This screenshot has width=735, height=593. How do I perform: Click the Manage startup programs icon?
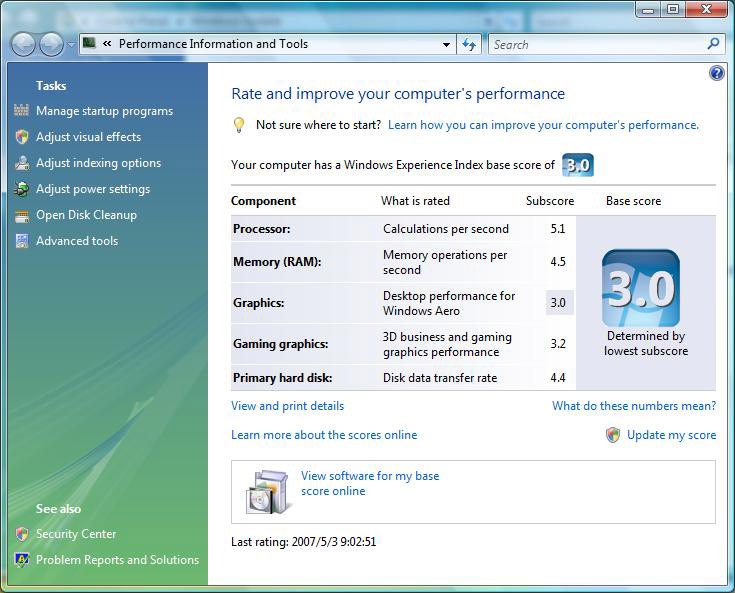point(22,111)
